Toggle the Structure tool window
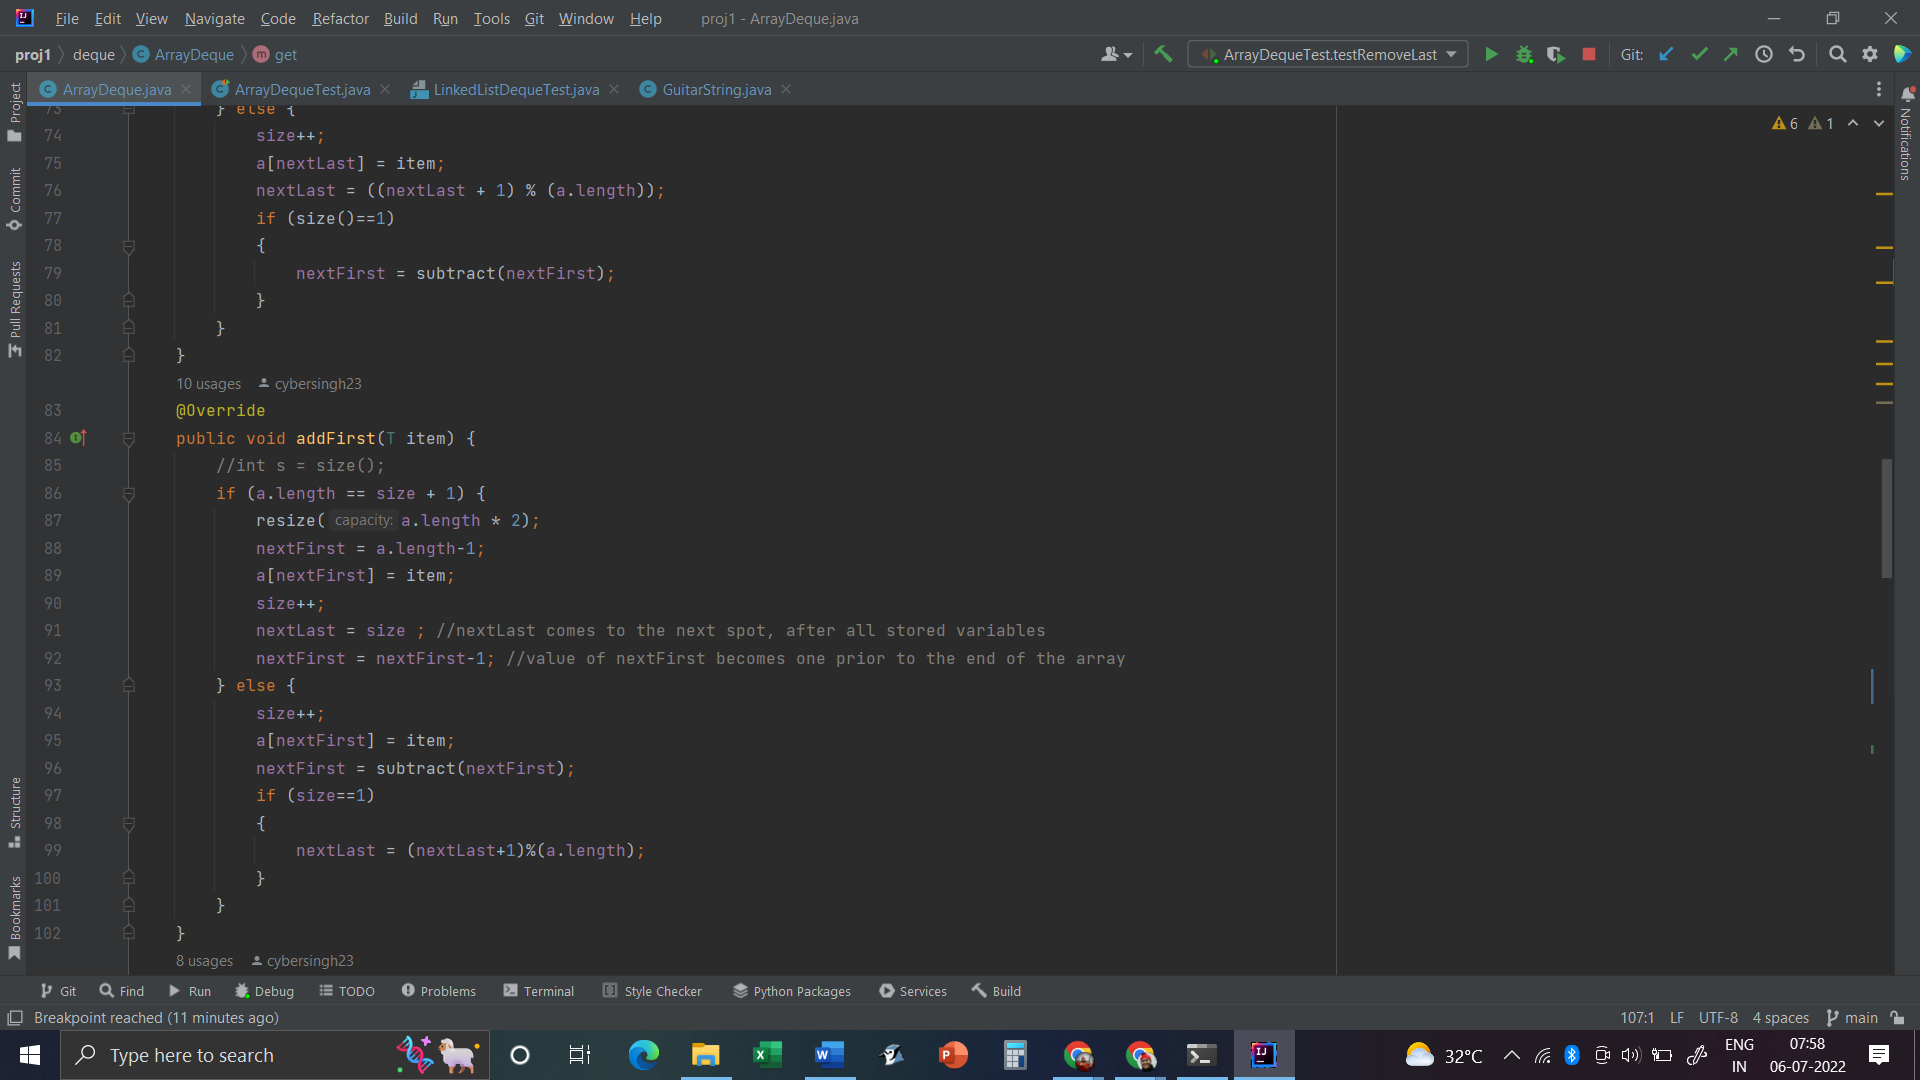 [14, 812]
